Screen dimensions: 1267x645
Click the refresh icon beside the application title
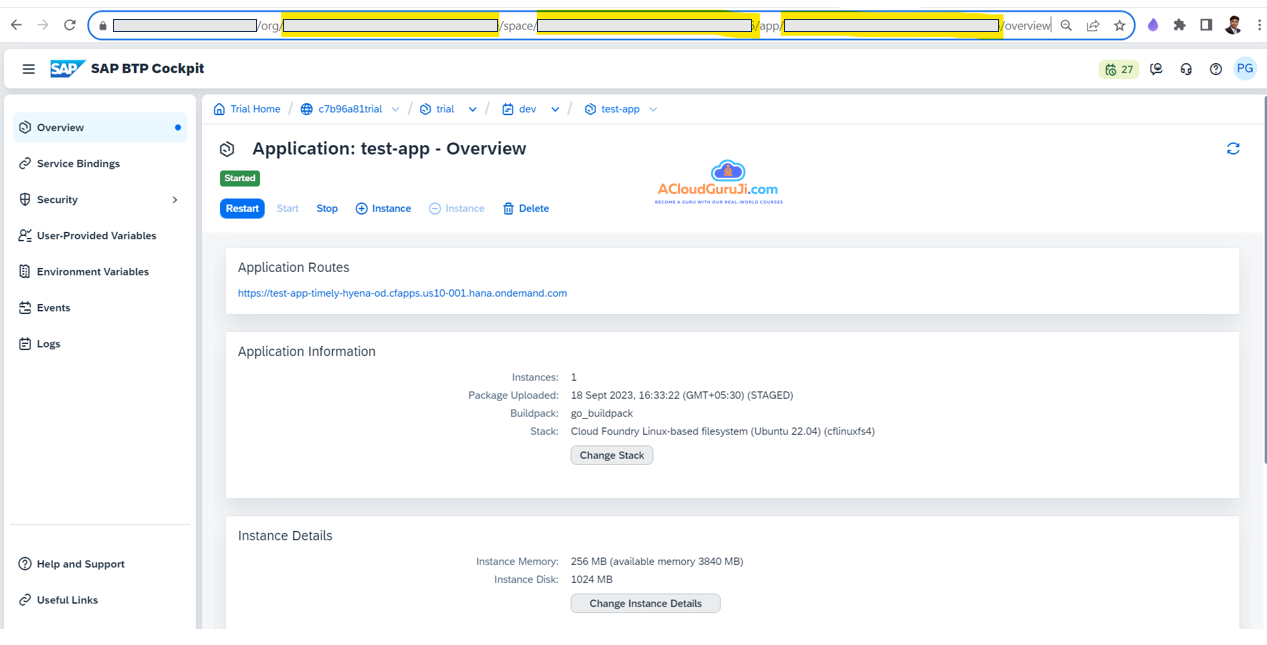1233,149
